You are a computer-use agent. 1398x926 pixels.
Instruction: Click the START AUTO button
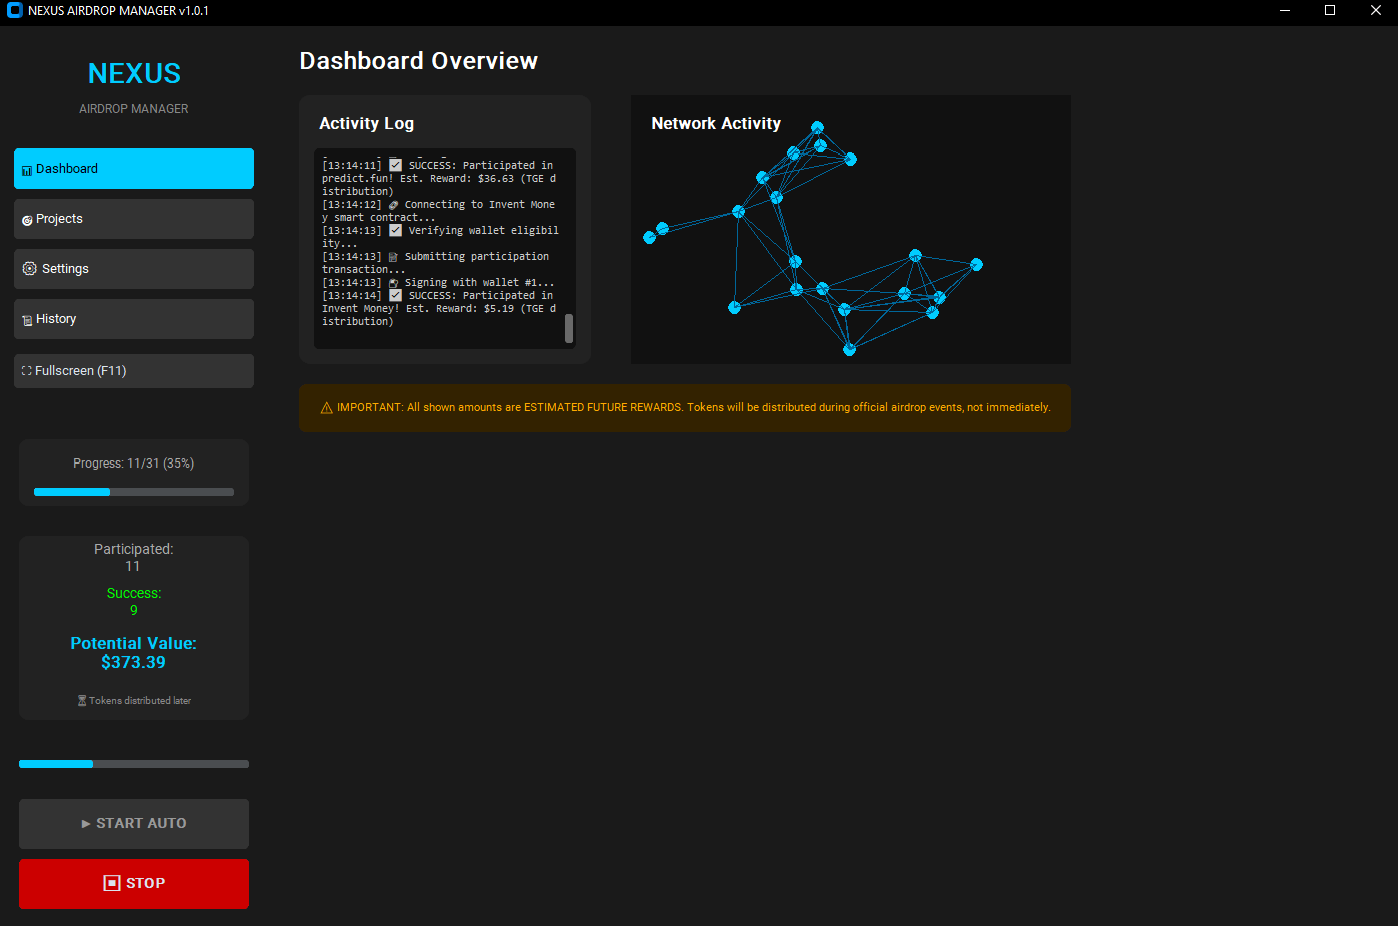134,824
